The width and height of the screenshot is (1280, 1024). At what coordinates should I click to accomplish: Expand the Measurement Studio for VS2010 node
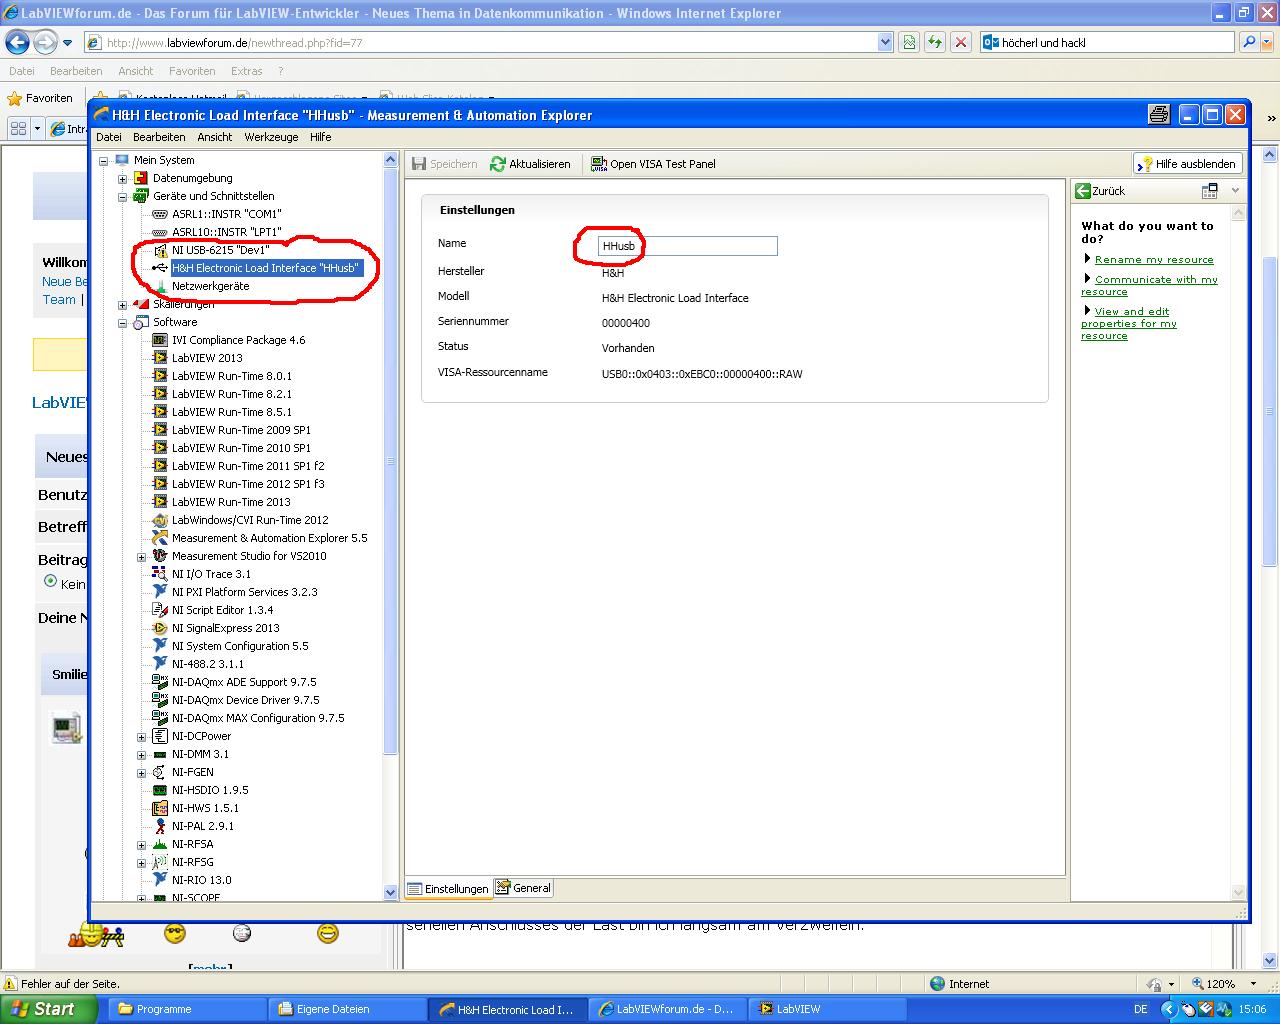(x=142, y=556)
